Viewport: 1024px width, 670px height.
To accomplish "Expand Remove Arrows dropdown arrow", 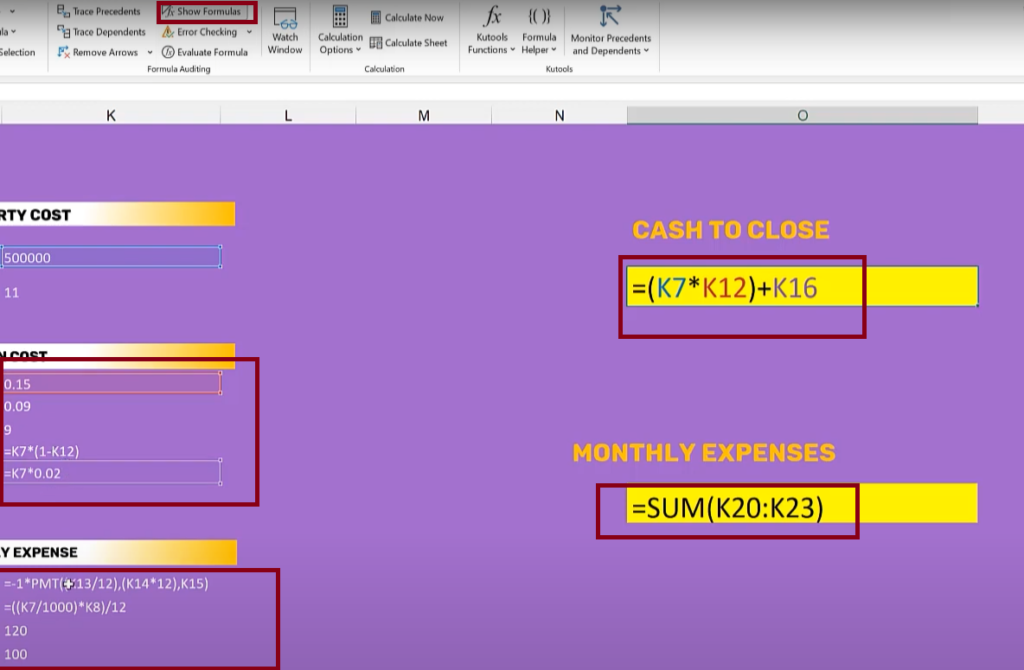I will (x=150, y=52).
